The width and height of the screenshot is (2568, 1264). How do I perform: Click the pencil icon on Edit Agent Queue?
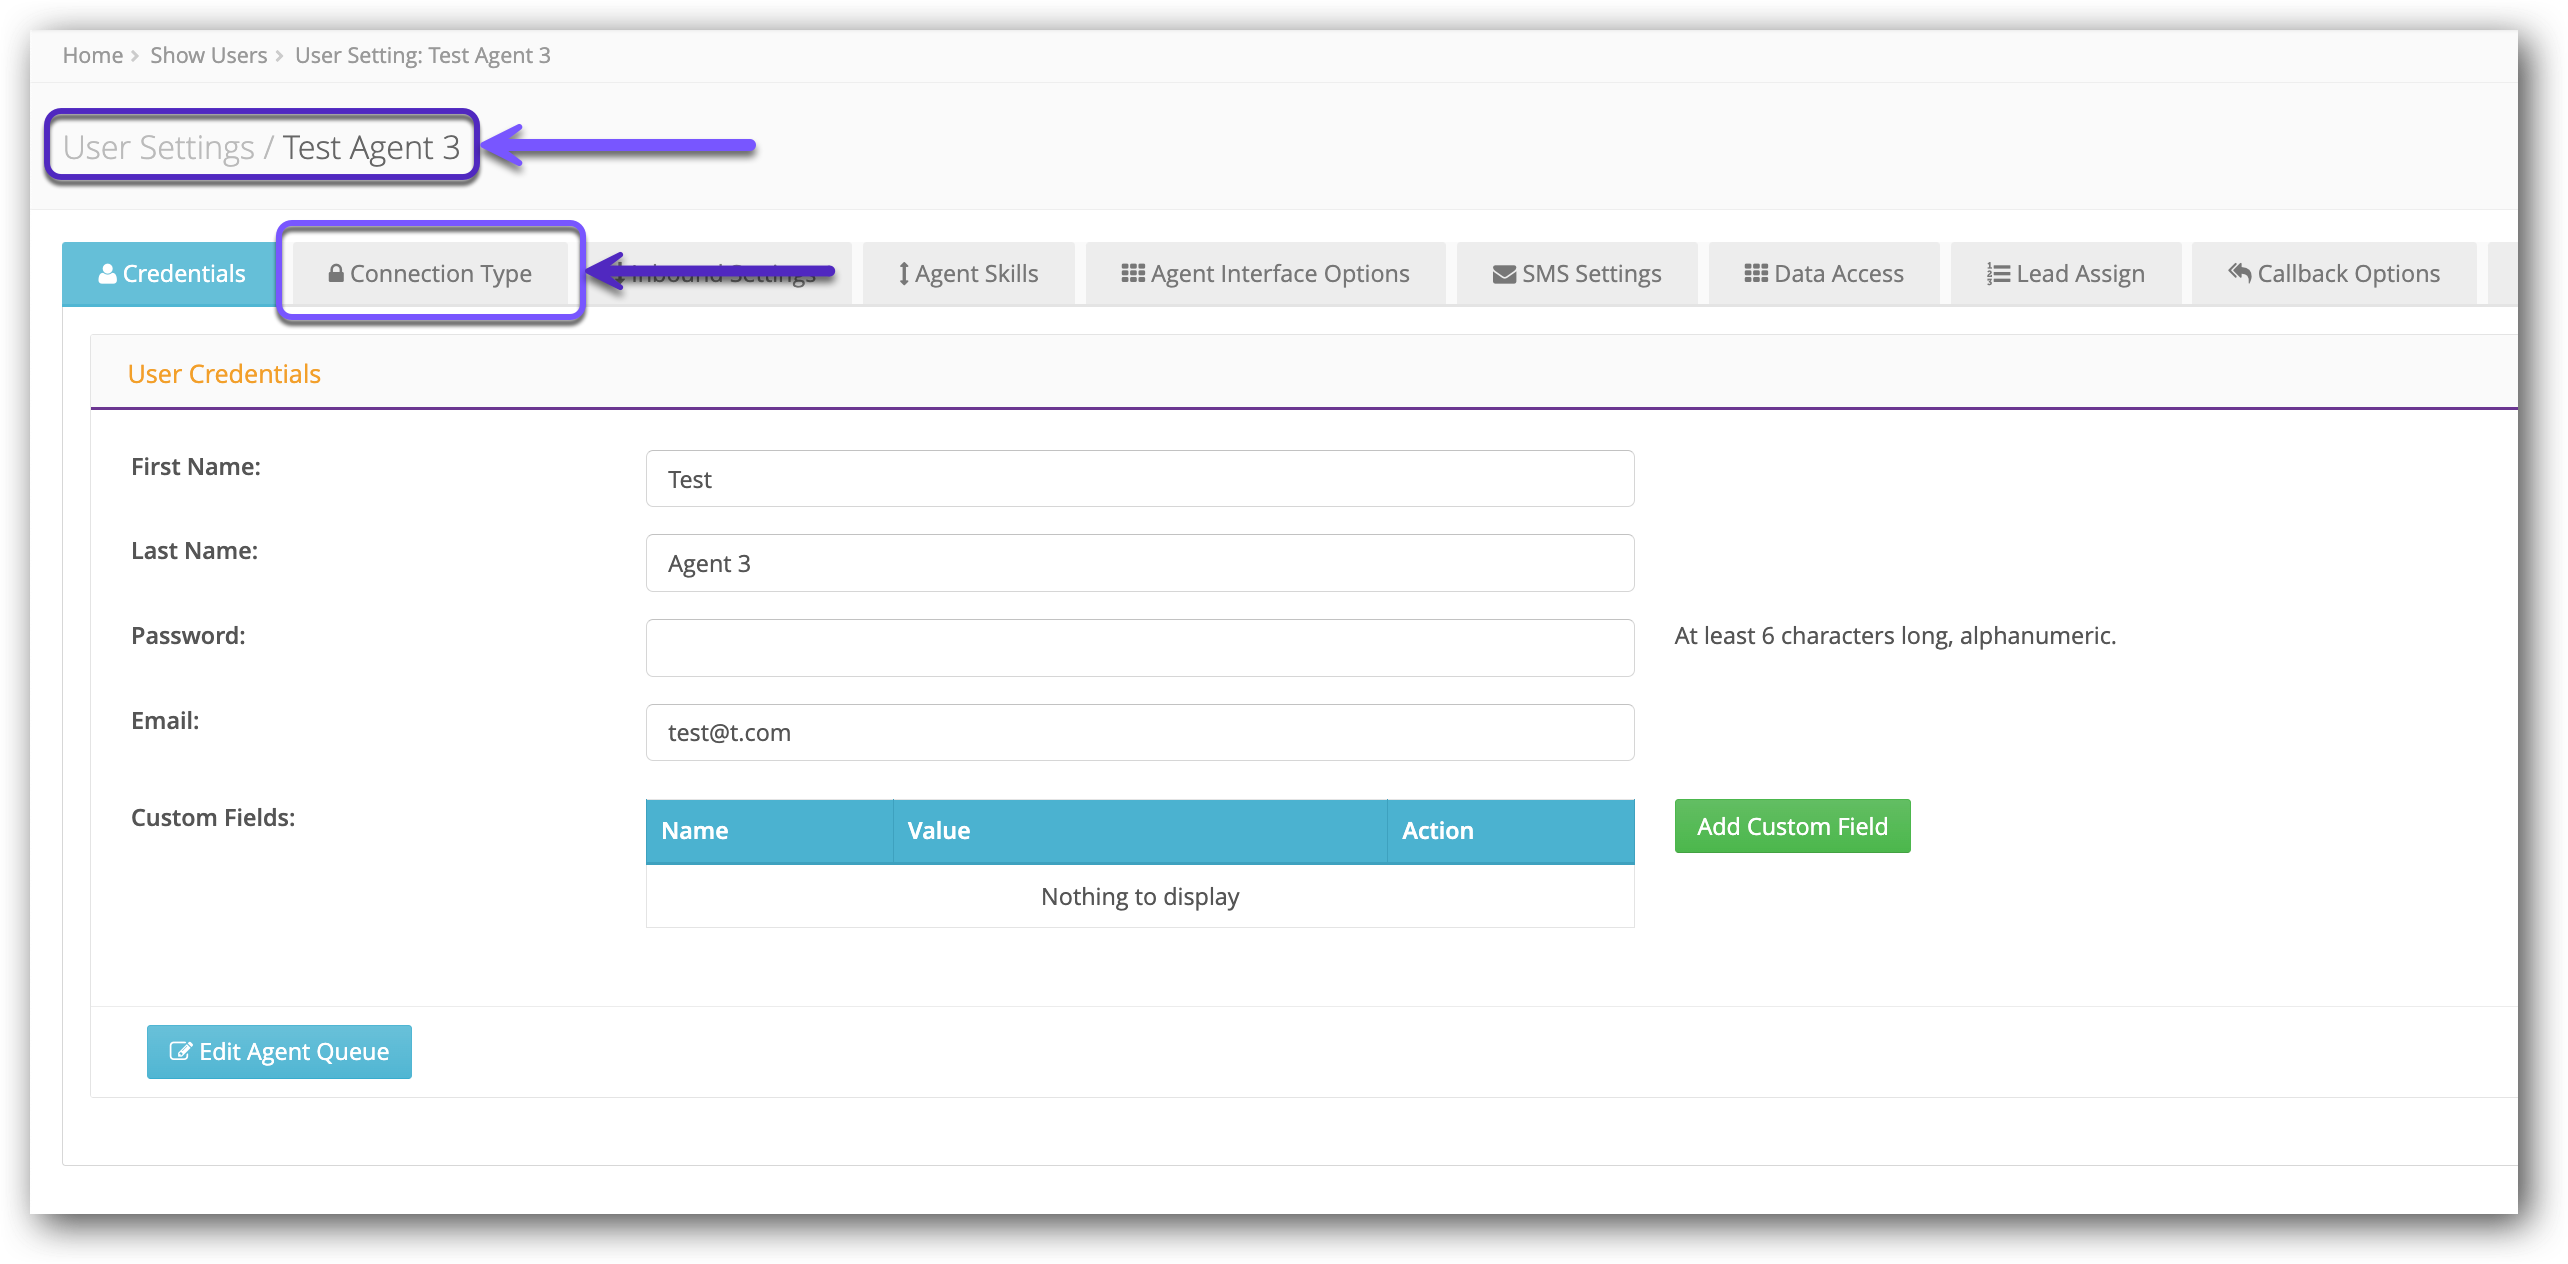(x=180, y=1051)
